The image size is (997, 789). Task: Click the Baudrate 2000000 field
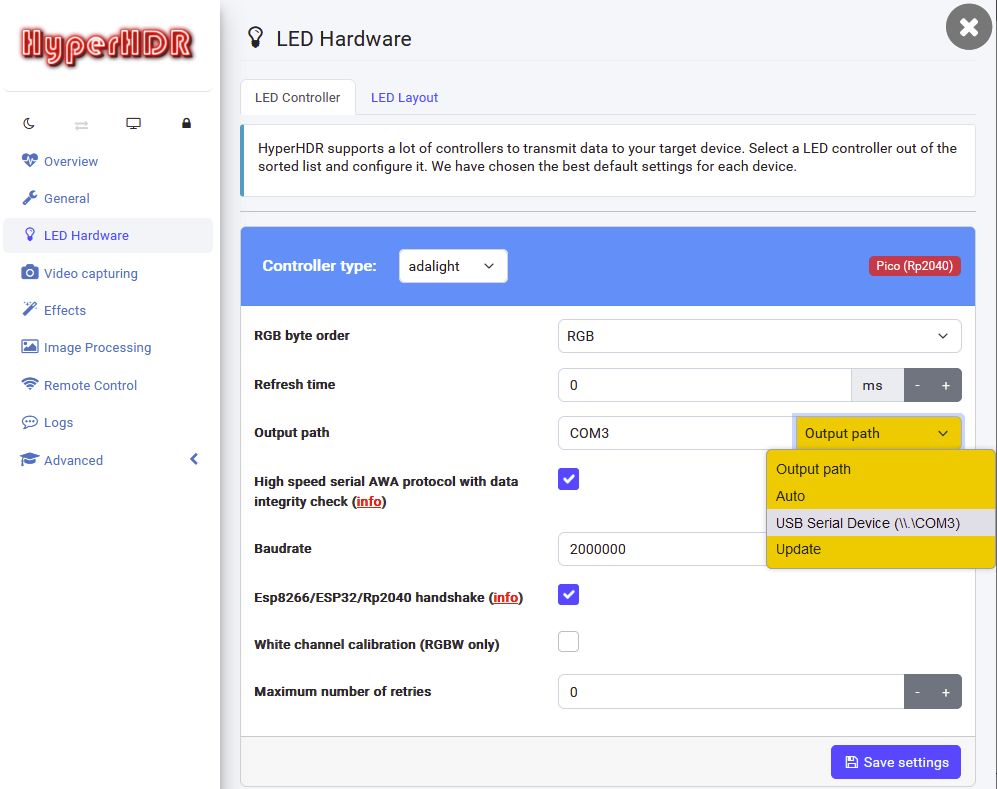click(662, 549)
